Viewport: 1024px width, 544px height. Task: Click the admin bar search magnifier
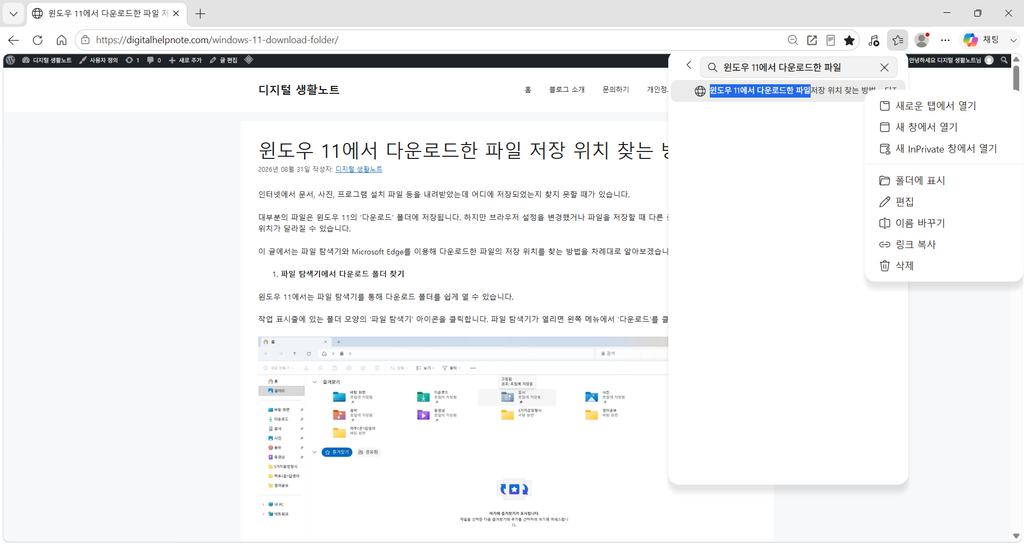[1004, 60]
